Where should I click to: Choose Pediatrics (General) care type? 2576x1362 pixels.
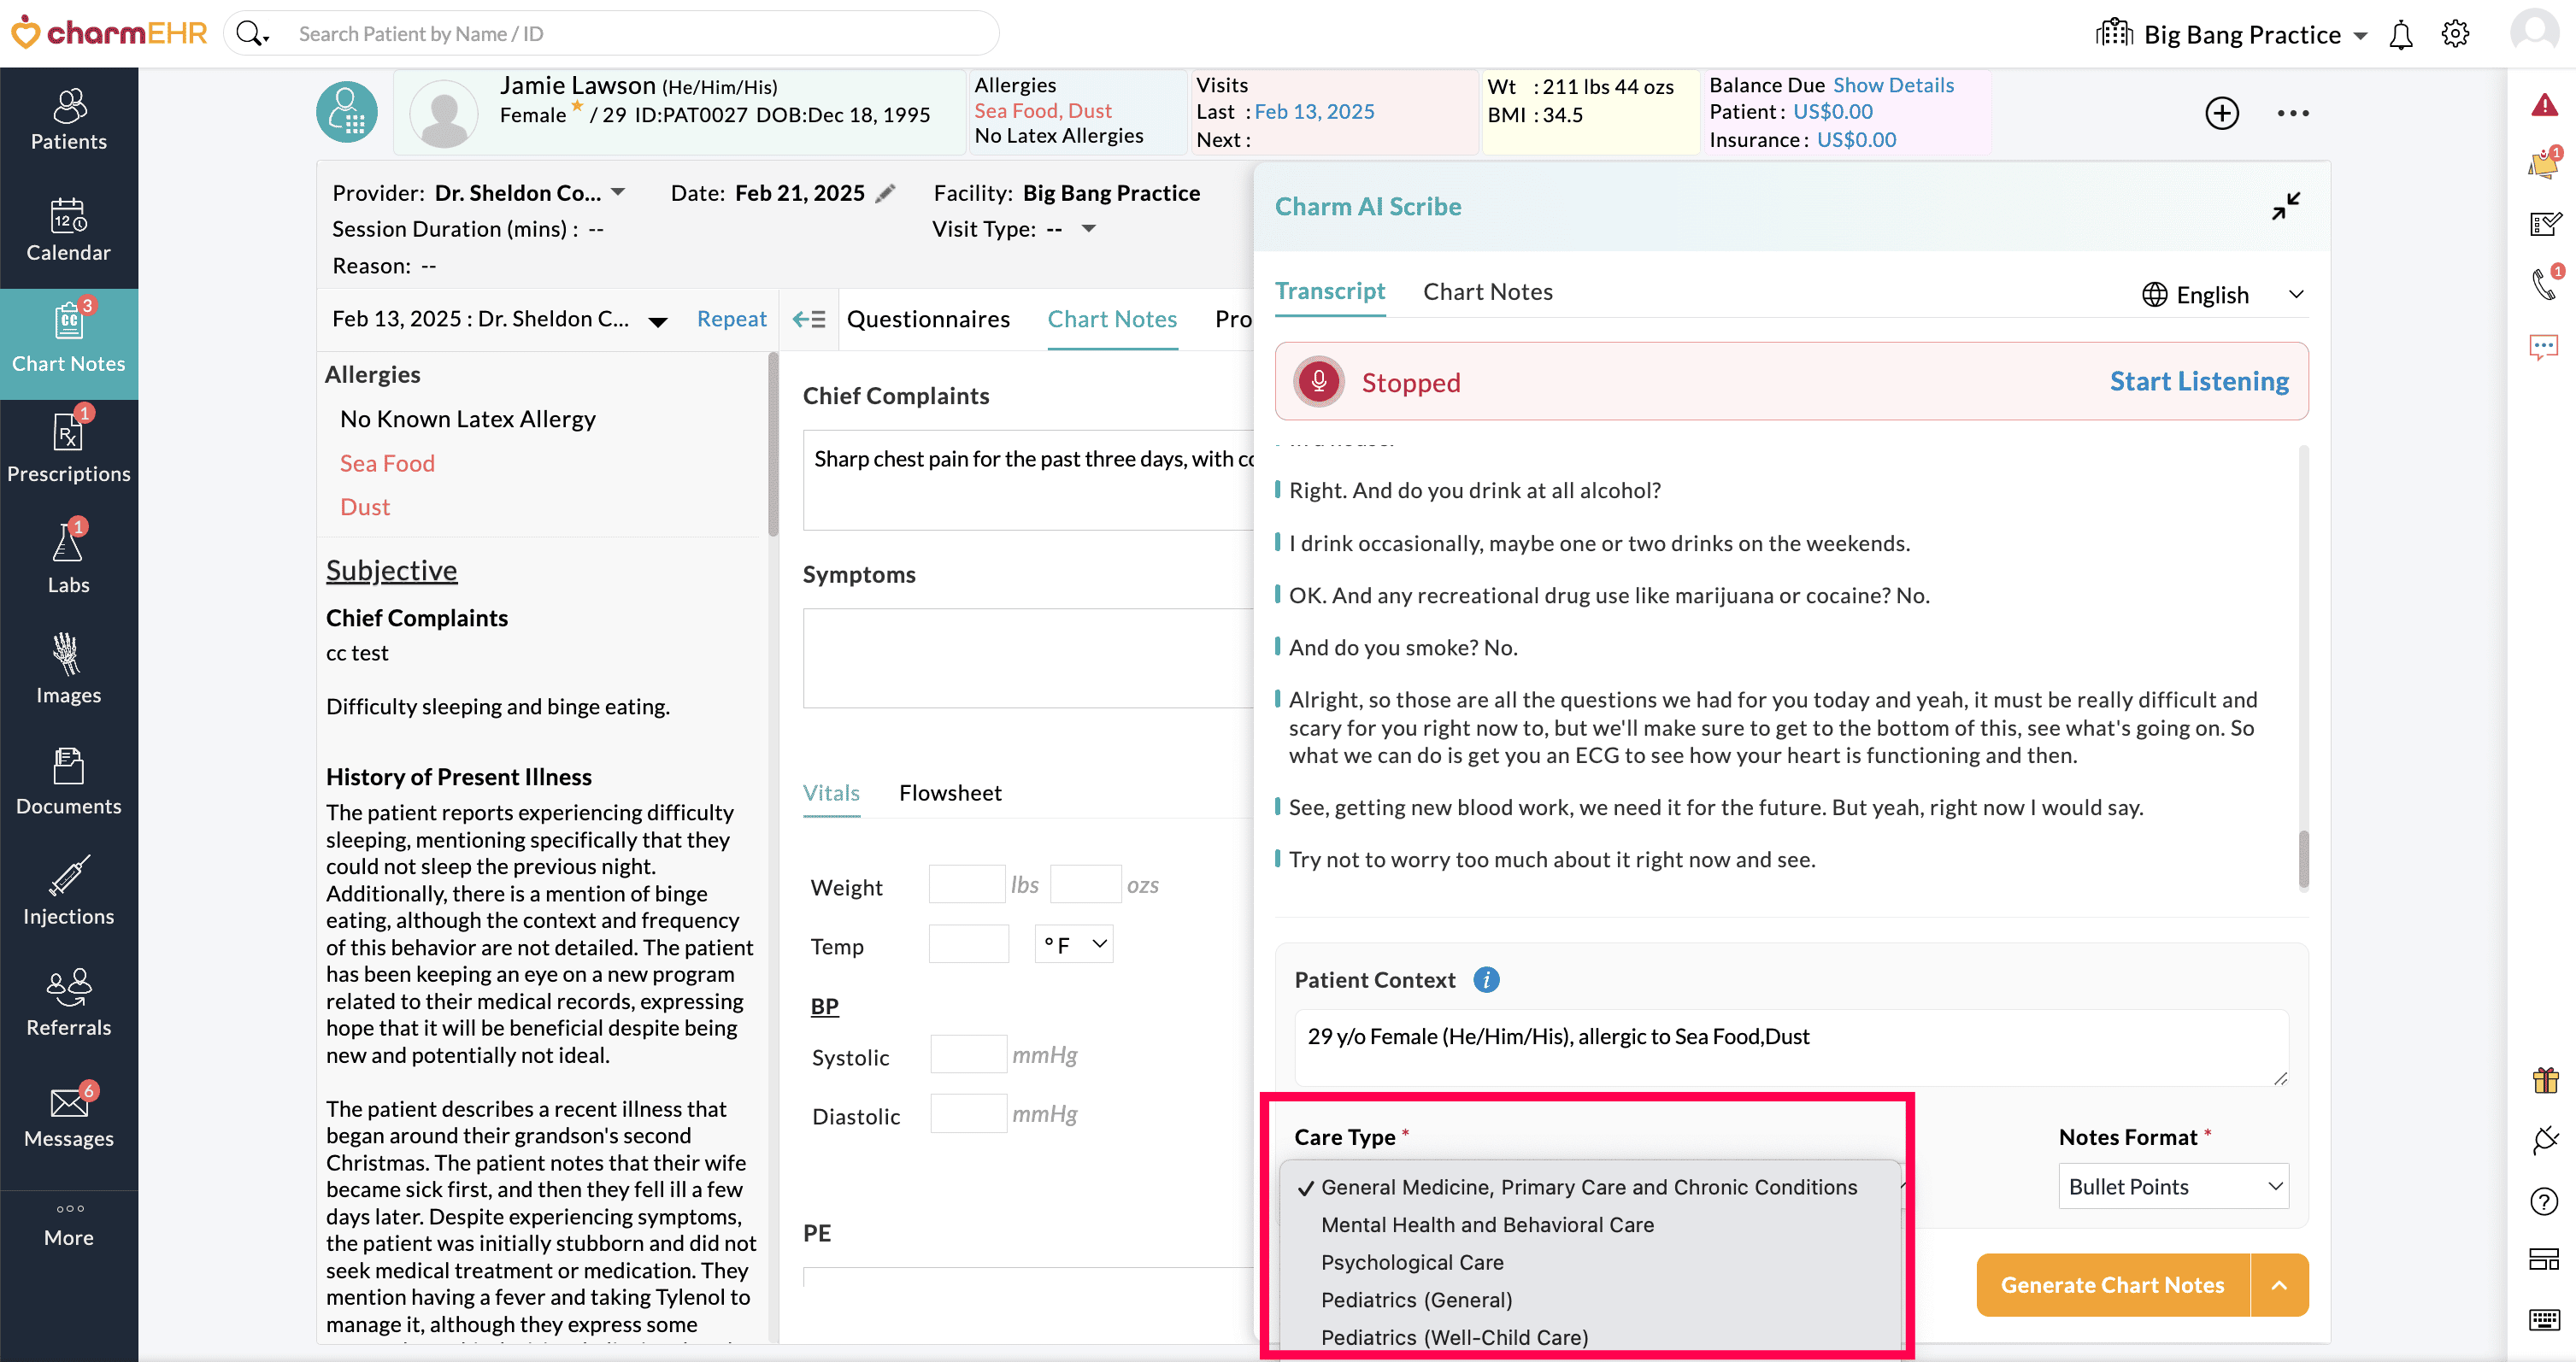1416,1299
